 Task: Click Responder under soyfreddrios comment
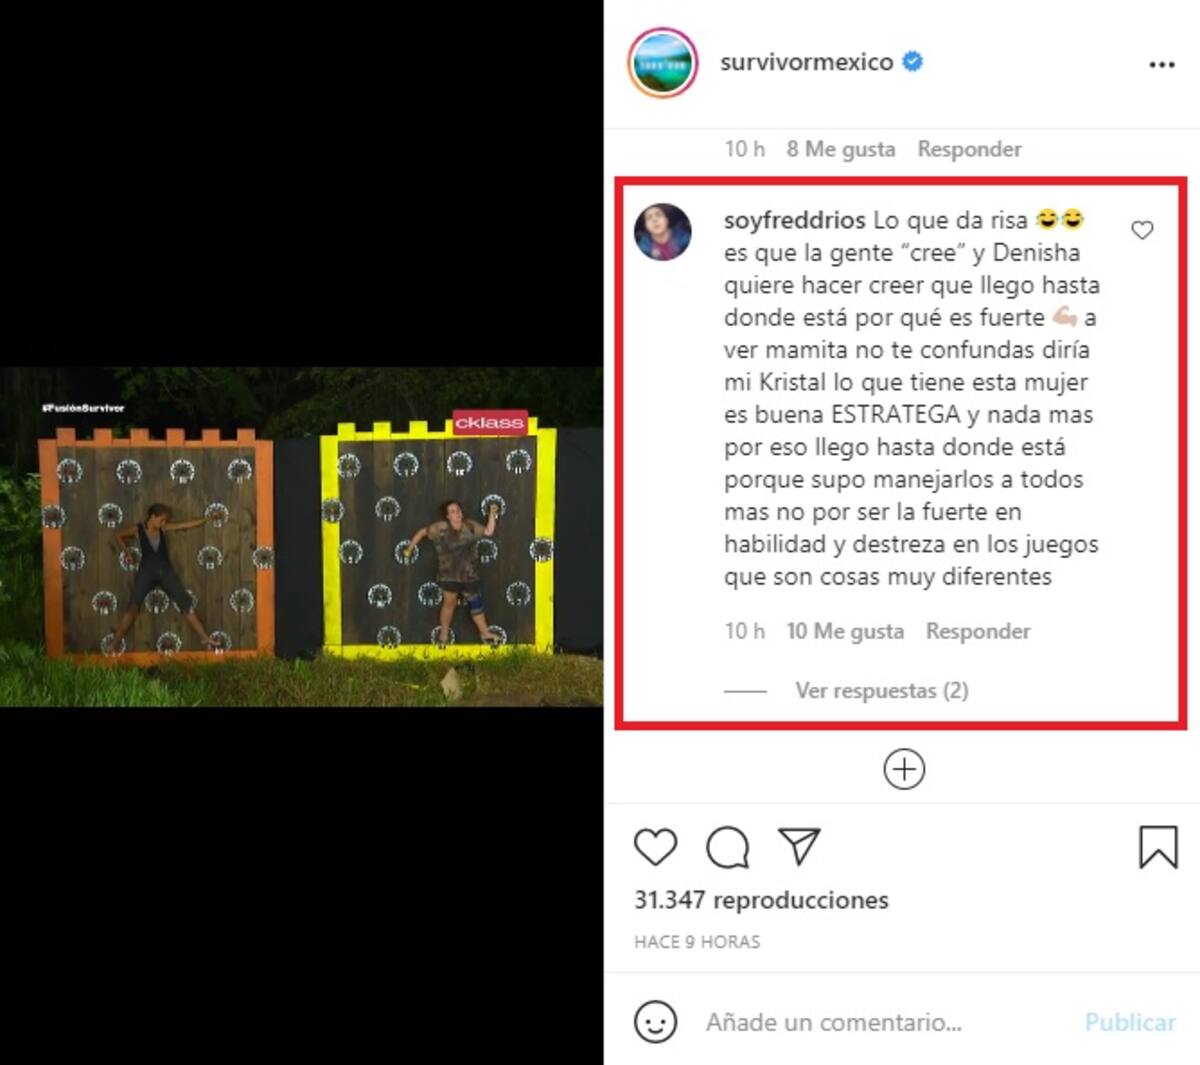click(x=978, y=631)
